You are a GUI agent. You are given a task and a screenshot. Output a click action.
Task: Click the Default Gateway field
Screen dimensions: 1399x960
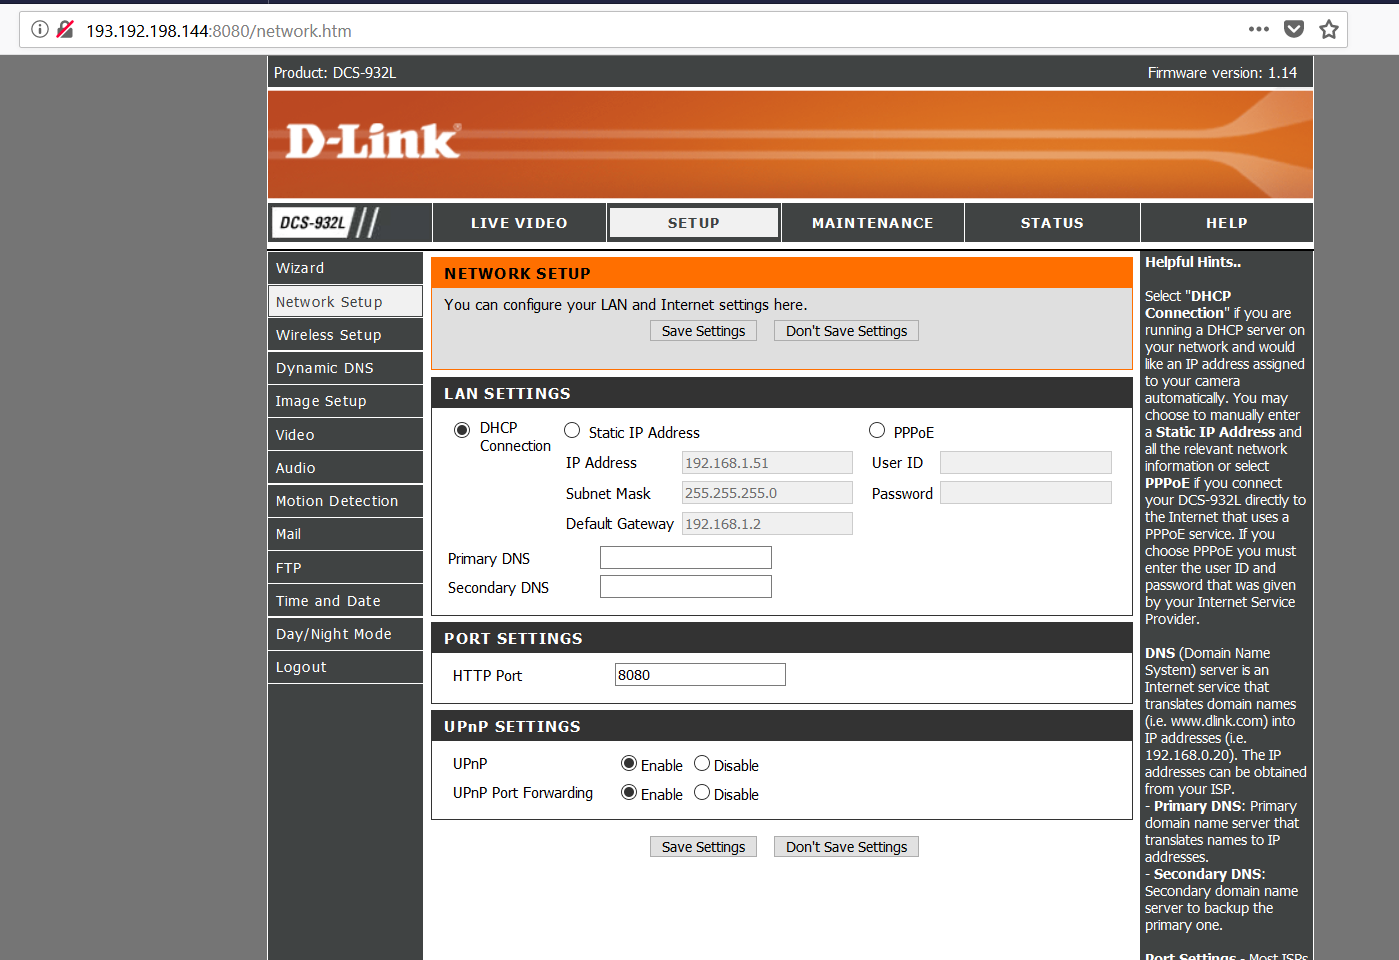tap(767, 524)
